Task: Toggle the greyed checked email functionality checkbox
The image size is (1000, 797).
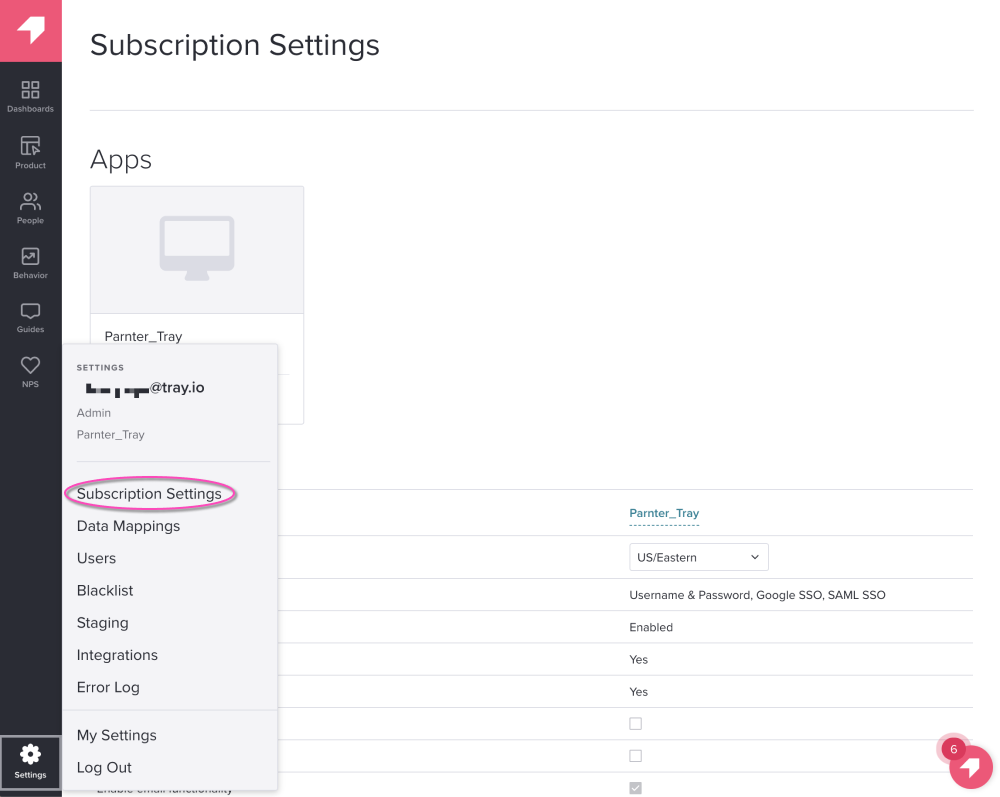Action: tap(635, 788)
